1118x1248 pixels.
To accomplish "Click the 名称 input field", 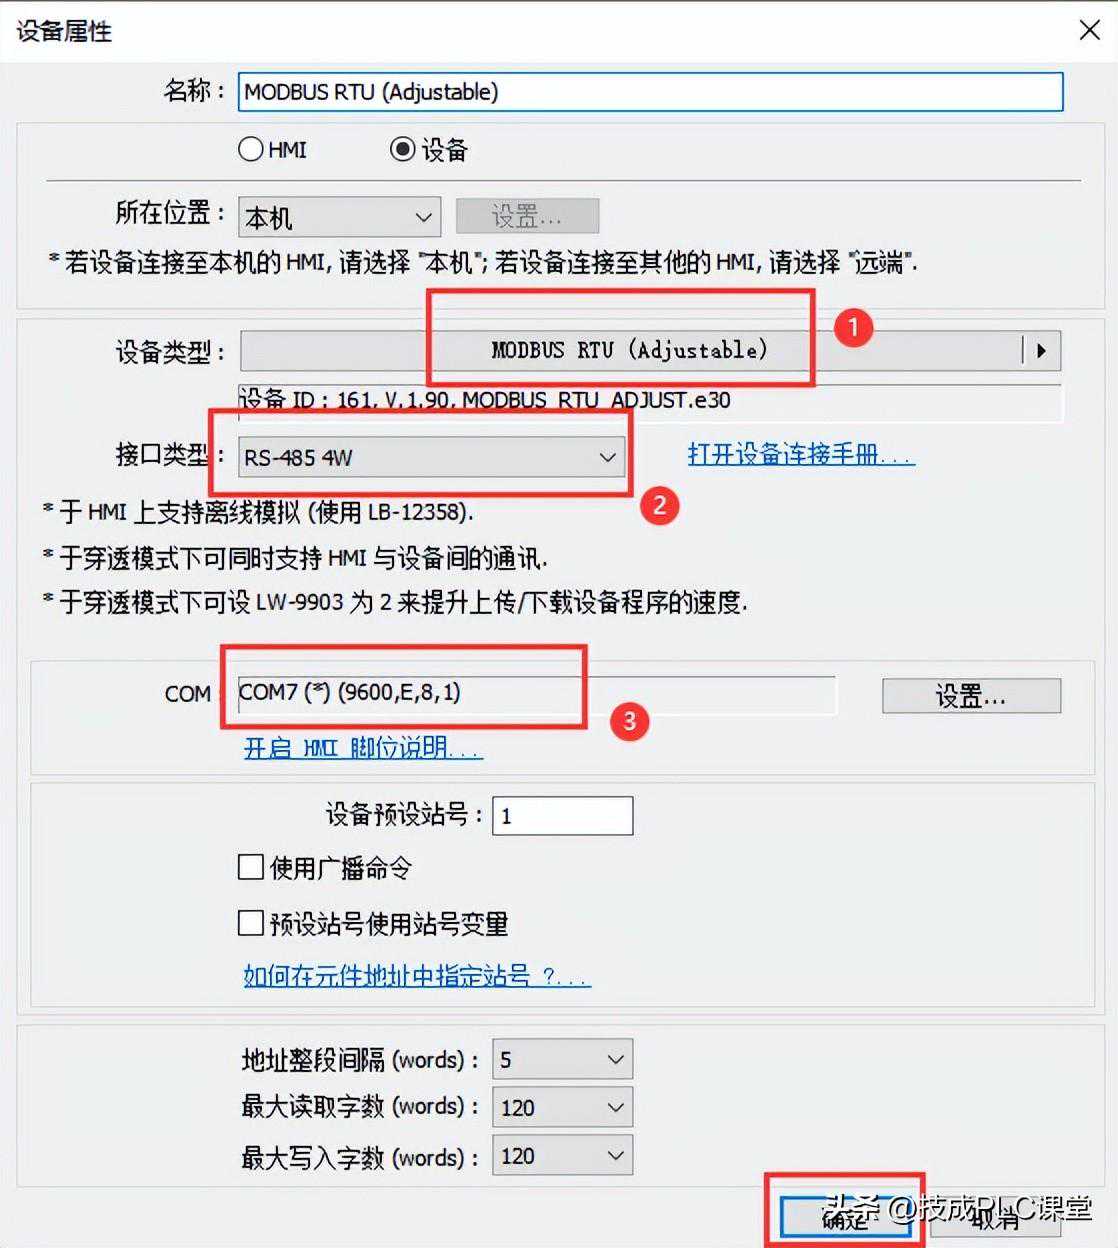I will (x=650, y=92).
